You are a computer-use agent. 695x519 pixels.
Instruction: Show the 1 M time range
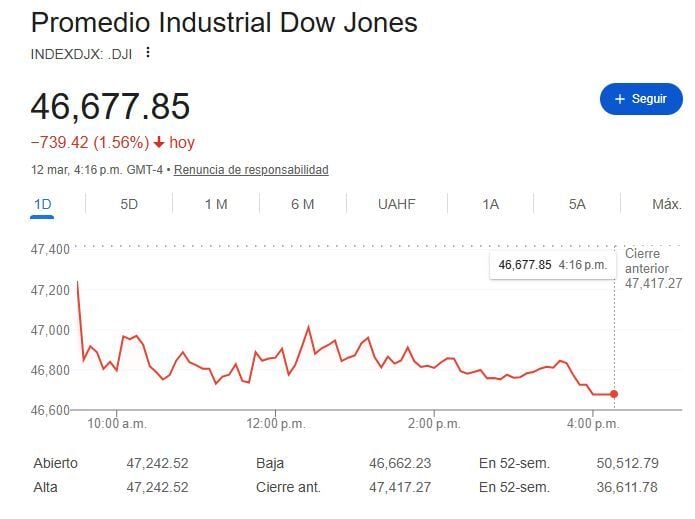pyautogui.click(x=216, y=204)
